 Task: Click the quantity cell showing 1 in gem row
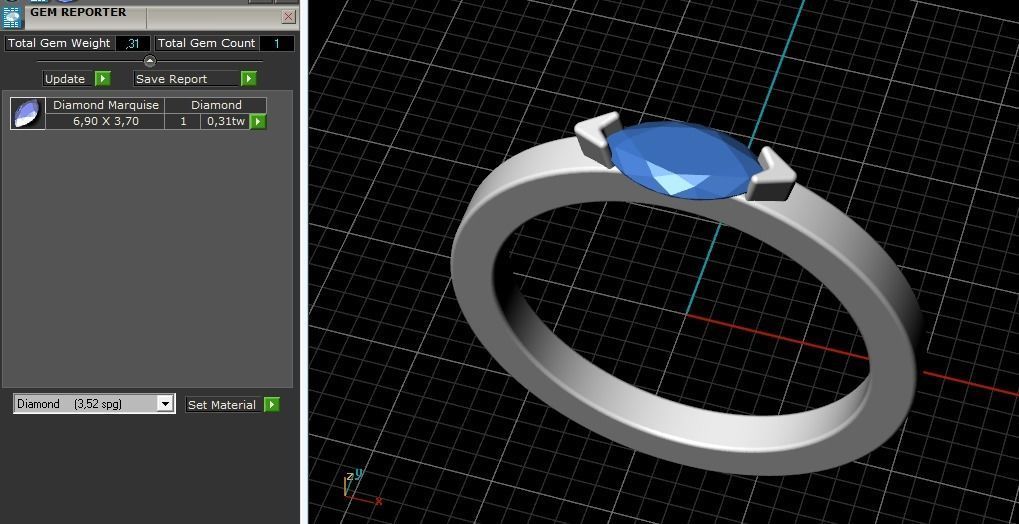pos(183,122)
